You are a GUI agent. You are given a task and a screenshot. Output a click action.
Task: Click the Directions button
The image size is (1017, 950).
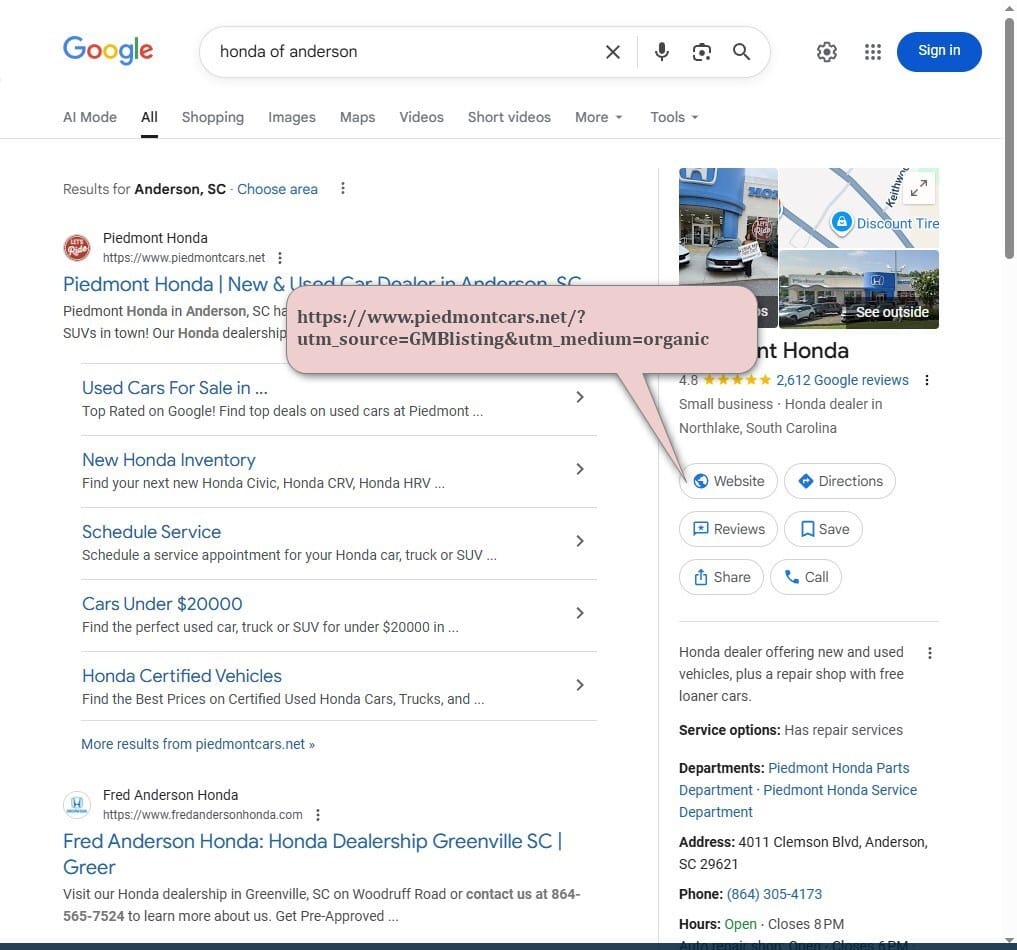coord(839,481)
